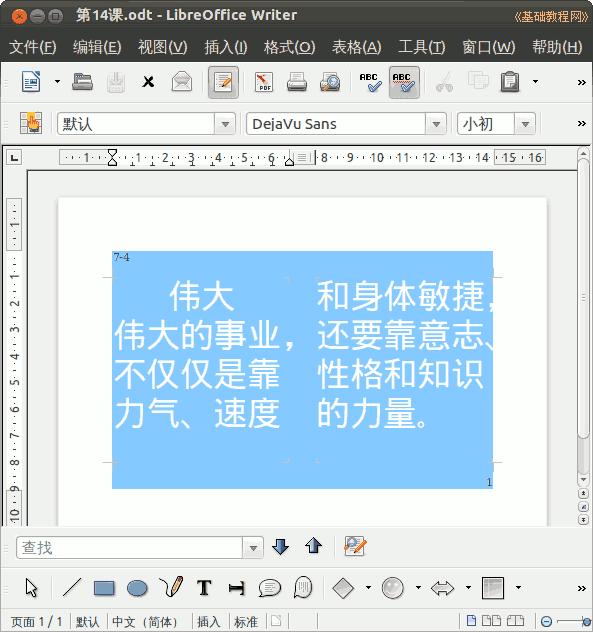Click the 查找 search input field
The image size is (593, 632).
(129, 547)
